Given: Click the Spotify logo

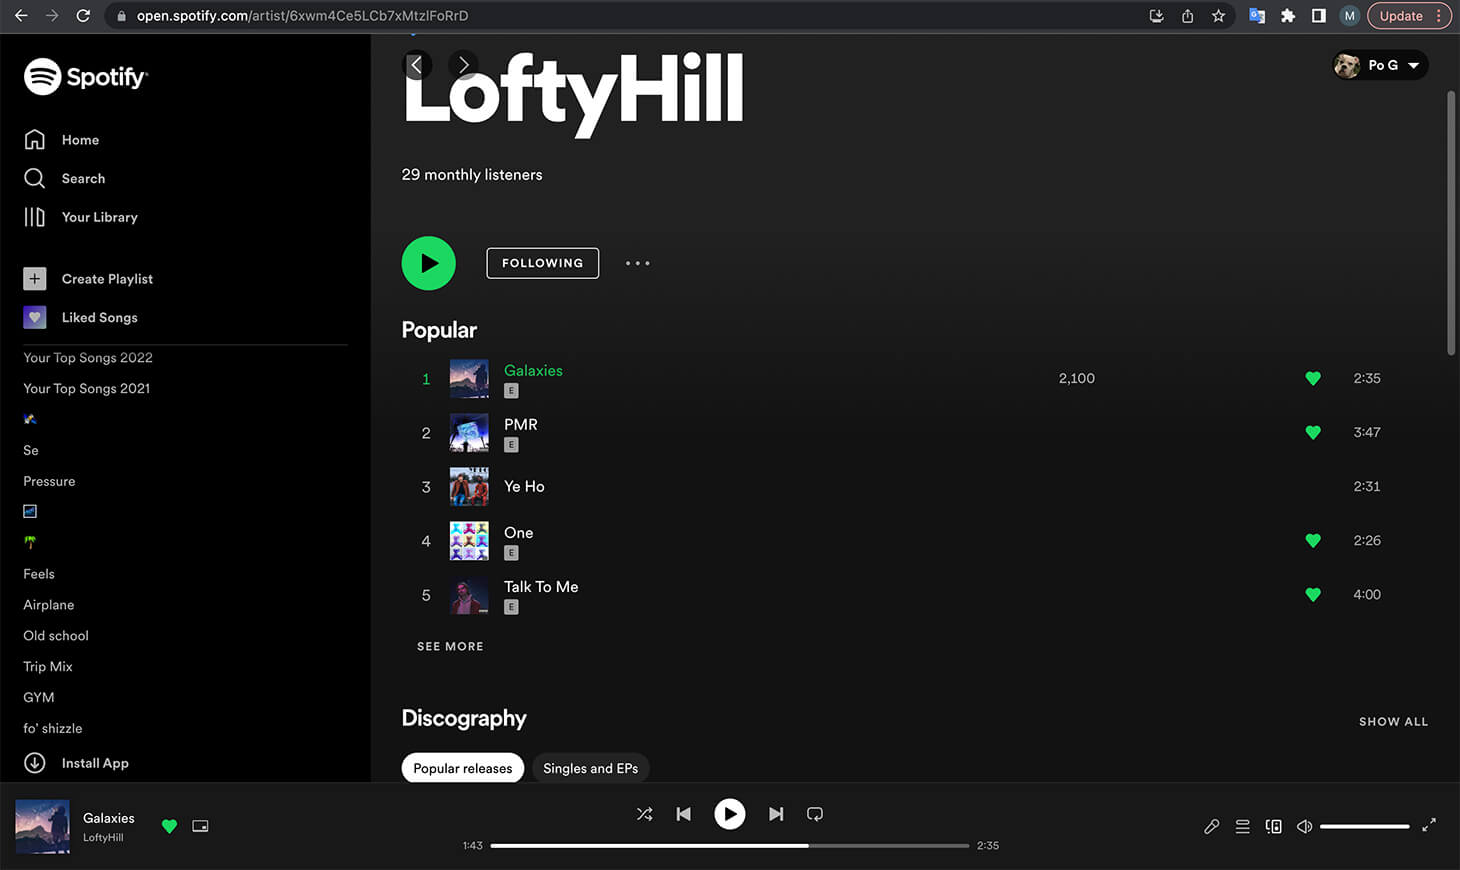Looking at the screenshot, I should [86, 76].
